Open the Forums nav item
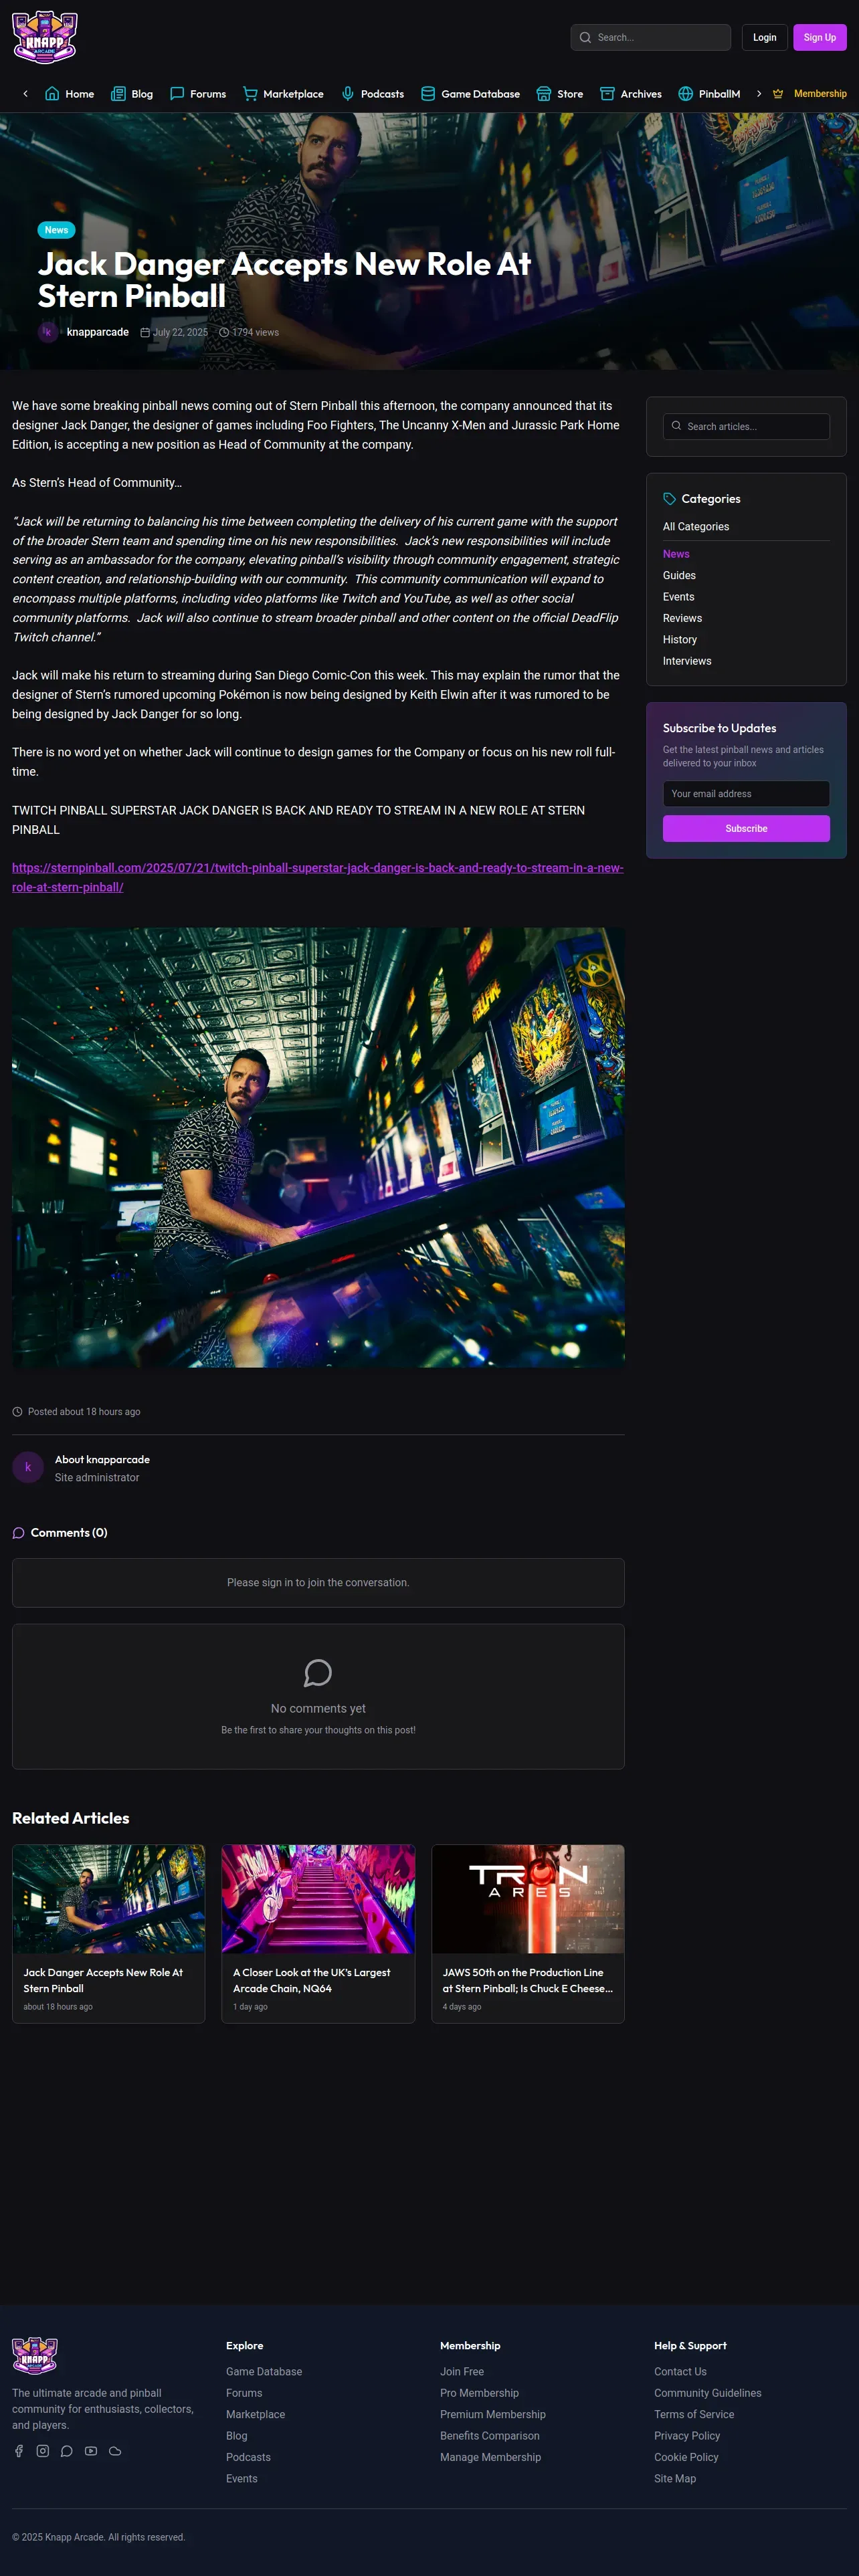Image resolution: width=859 pixels, height=2576 pixels. 198,94
